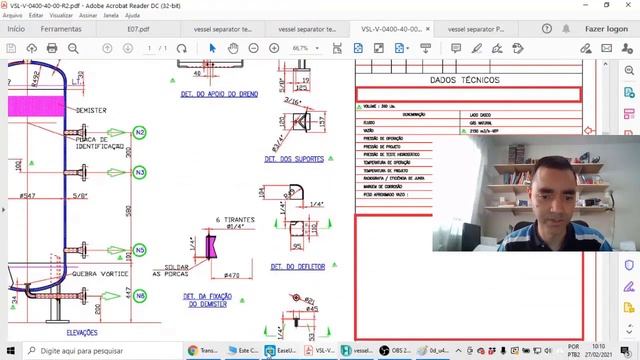Open the Export PDF tool in right panel
The width and height of the screenshot is (640, 360).
[x=629, y=92]
